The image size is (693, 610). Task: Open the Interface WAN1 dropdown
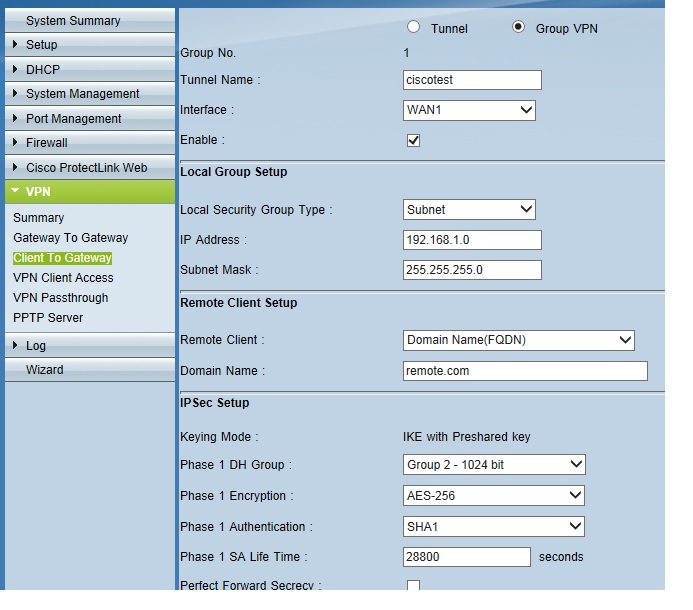(x=469, y=110)
